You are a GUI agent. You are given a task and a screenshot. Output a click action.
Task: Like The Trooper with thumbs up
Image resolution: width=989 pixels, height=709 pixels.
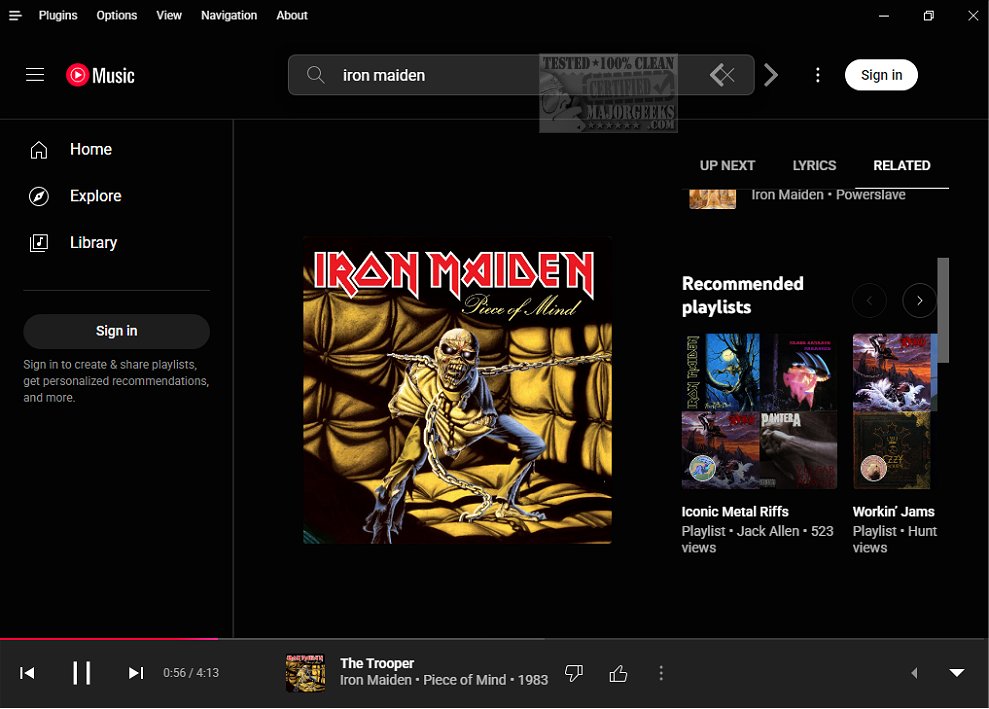618,674
